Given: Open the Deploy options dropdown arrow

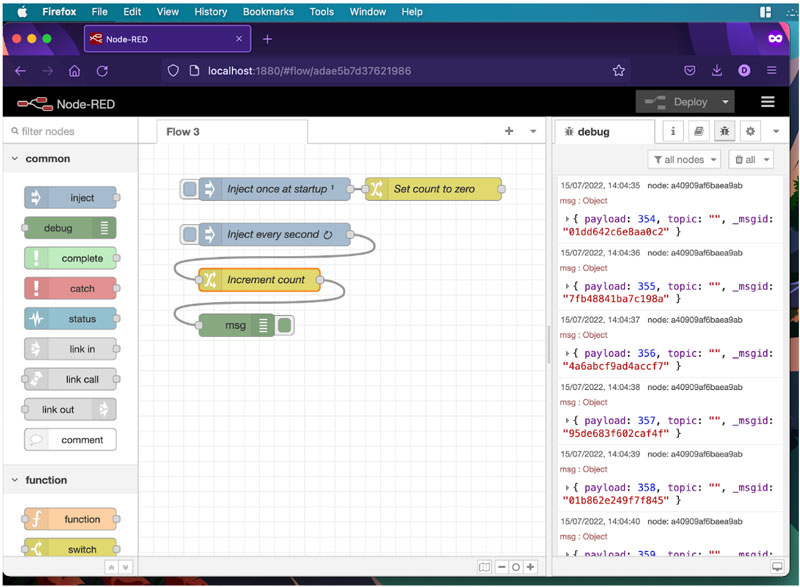Looking at the screenshot, I should (x=725, y=102).
